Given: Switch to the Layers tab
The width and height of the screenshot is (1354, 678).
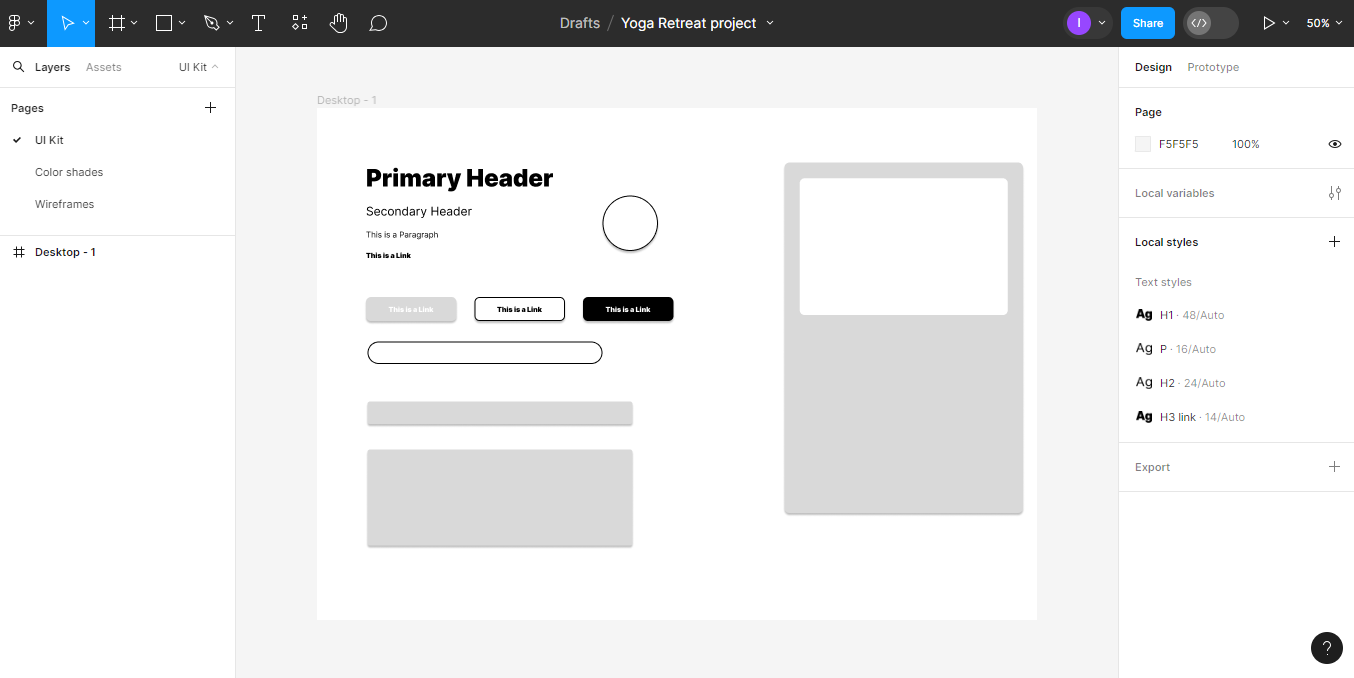Looking at the screenshot, I should [52, 67].
